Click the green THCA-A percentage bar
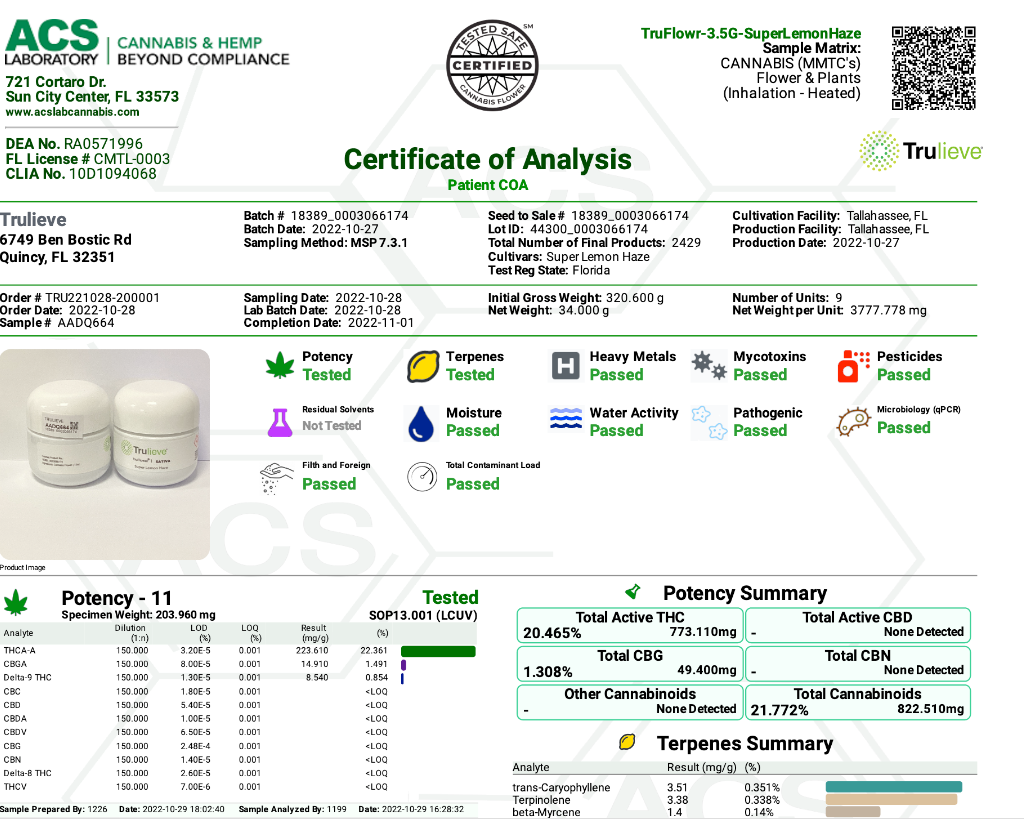Viewport: 1024px width, 822px height. pos(438,651)
